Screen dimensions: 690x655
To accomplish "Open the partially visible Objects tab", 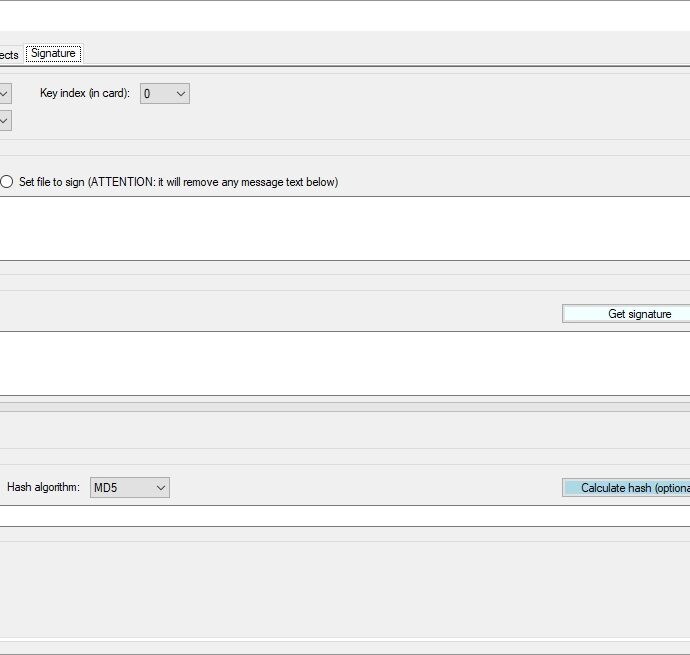I will (9, 55).
